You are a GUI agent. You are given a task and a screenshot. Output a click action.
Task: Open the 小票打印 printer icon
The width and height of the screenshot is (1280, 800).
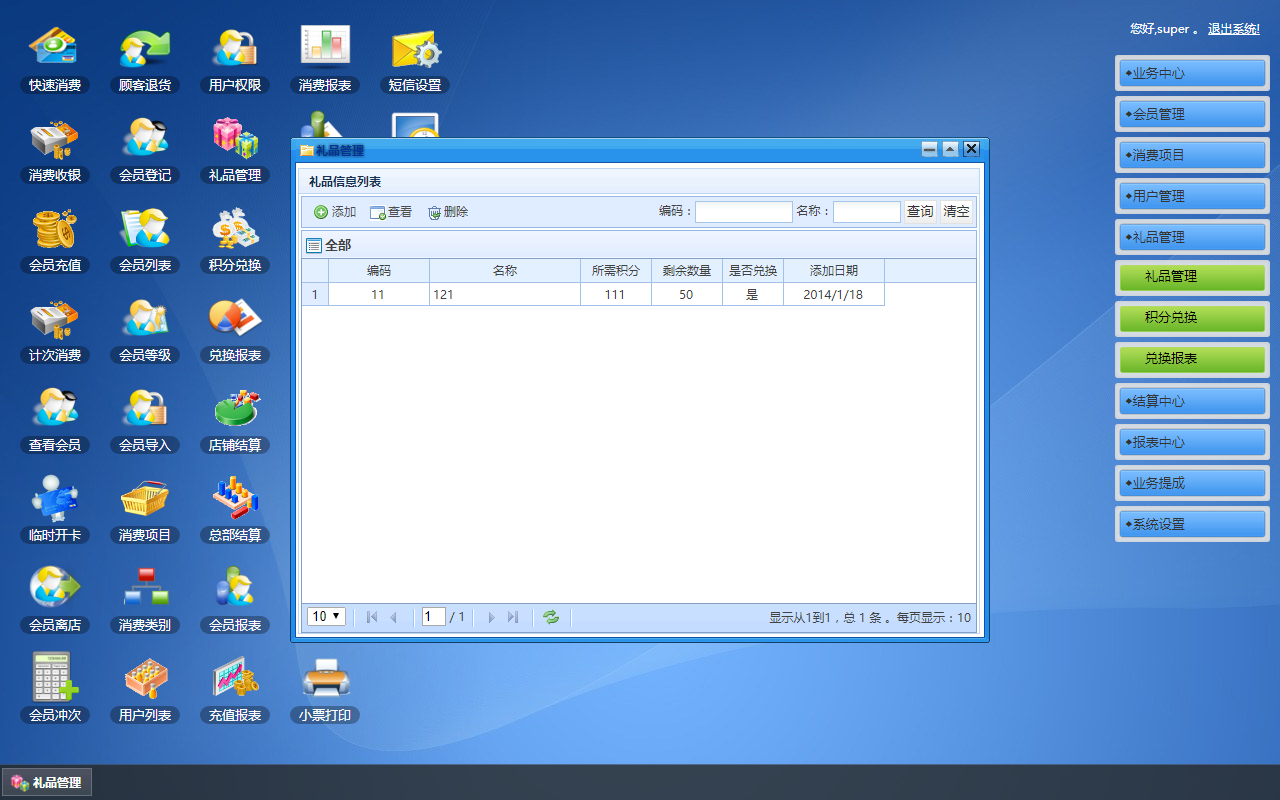(x=325, y=690)
